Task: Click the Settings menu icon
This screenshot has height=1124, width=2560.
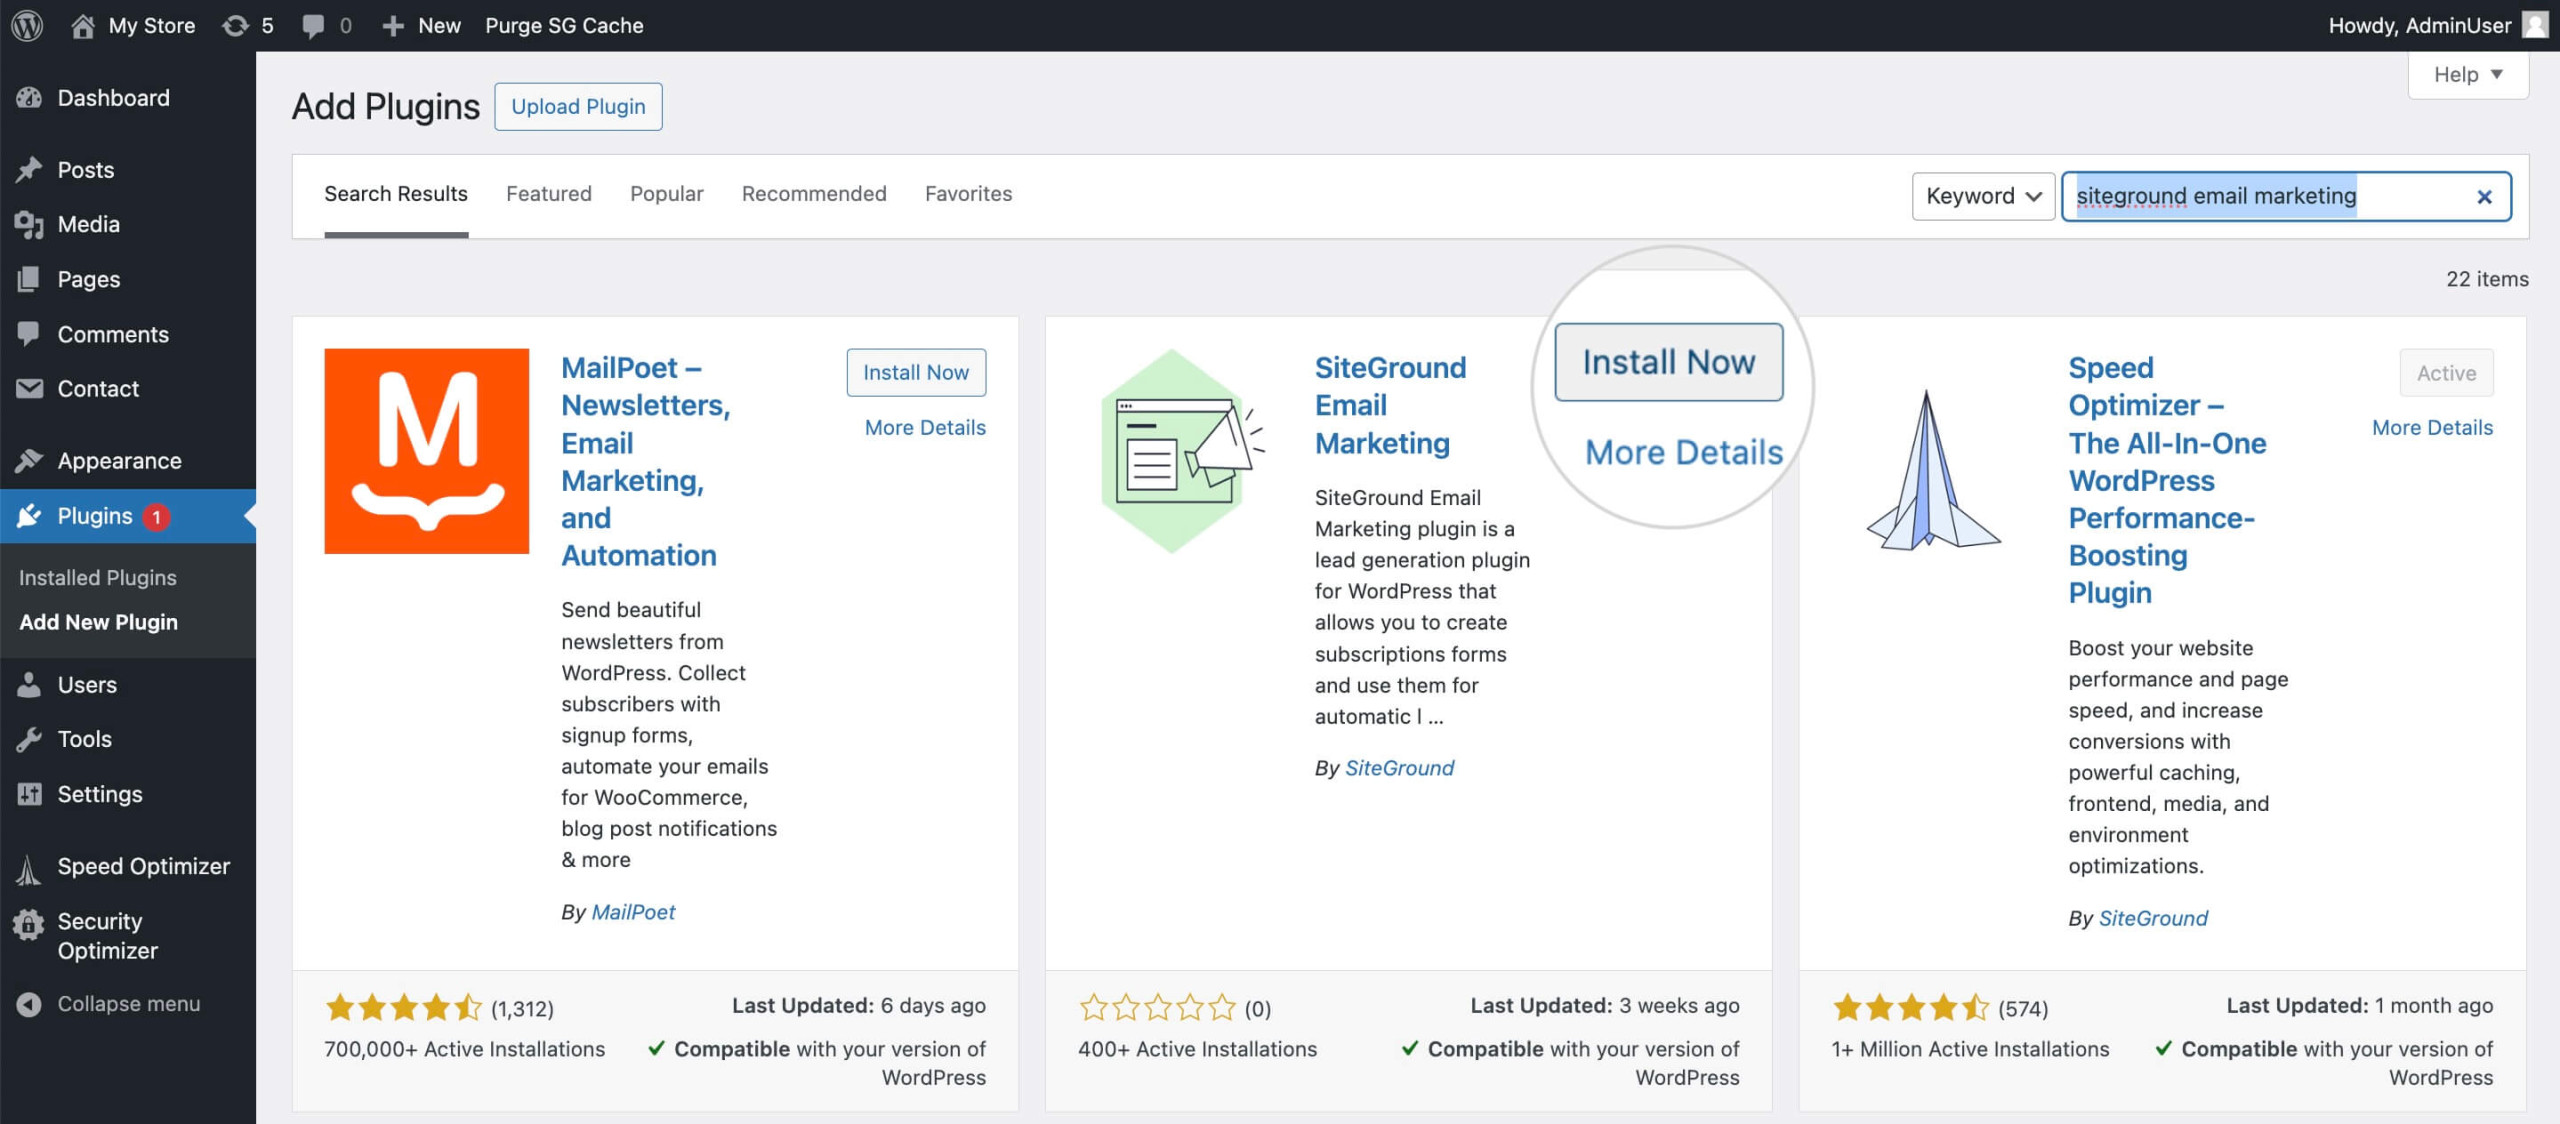Action: [x=29, y=794]
